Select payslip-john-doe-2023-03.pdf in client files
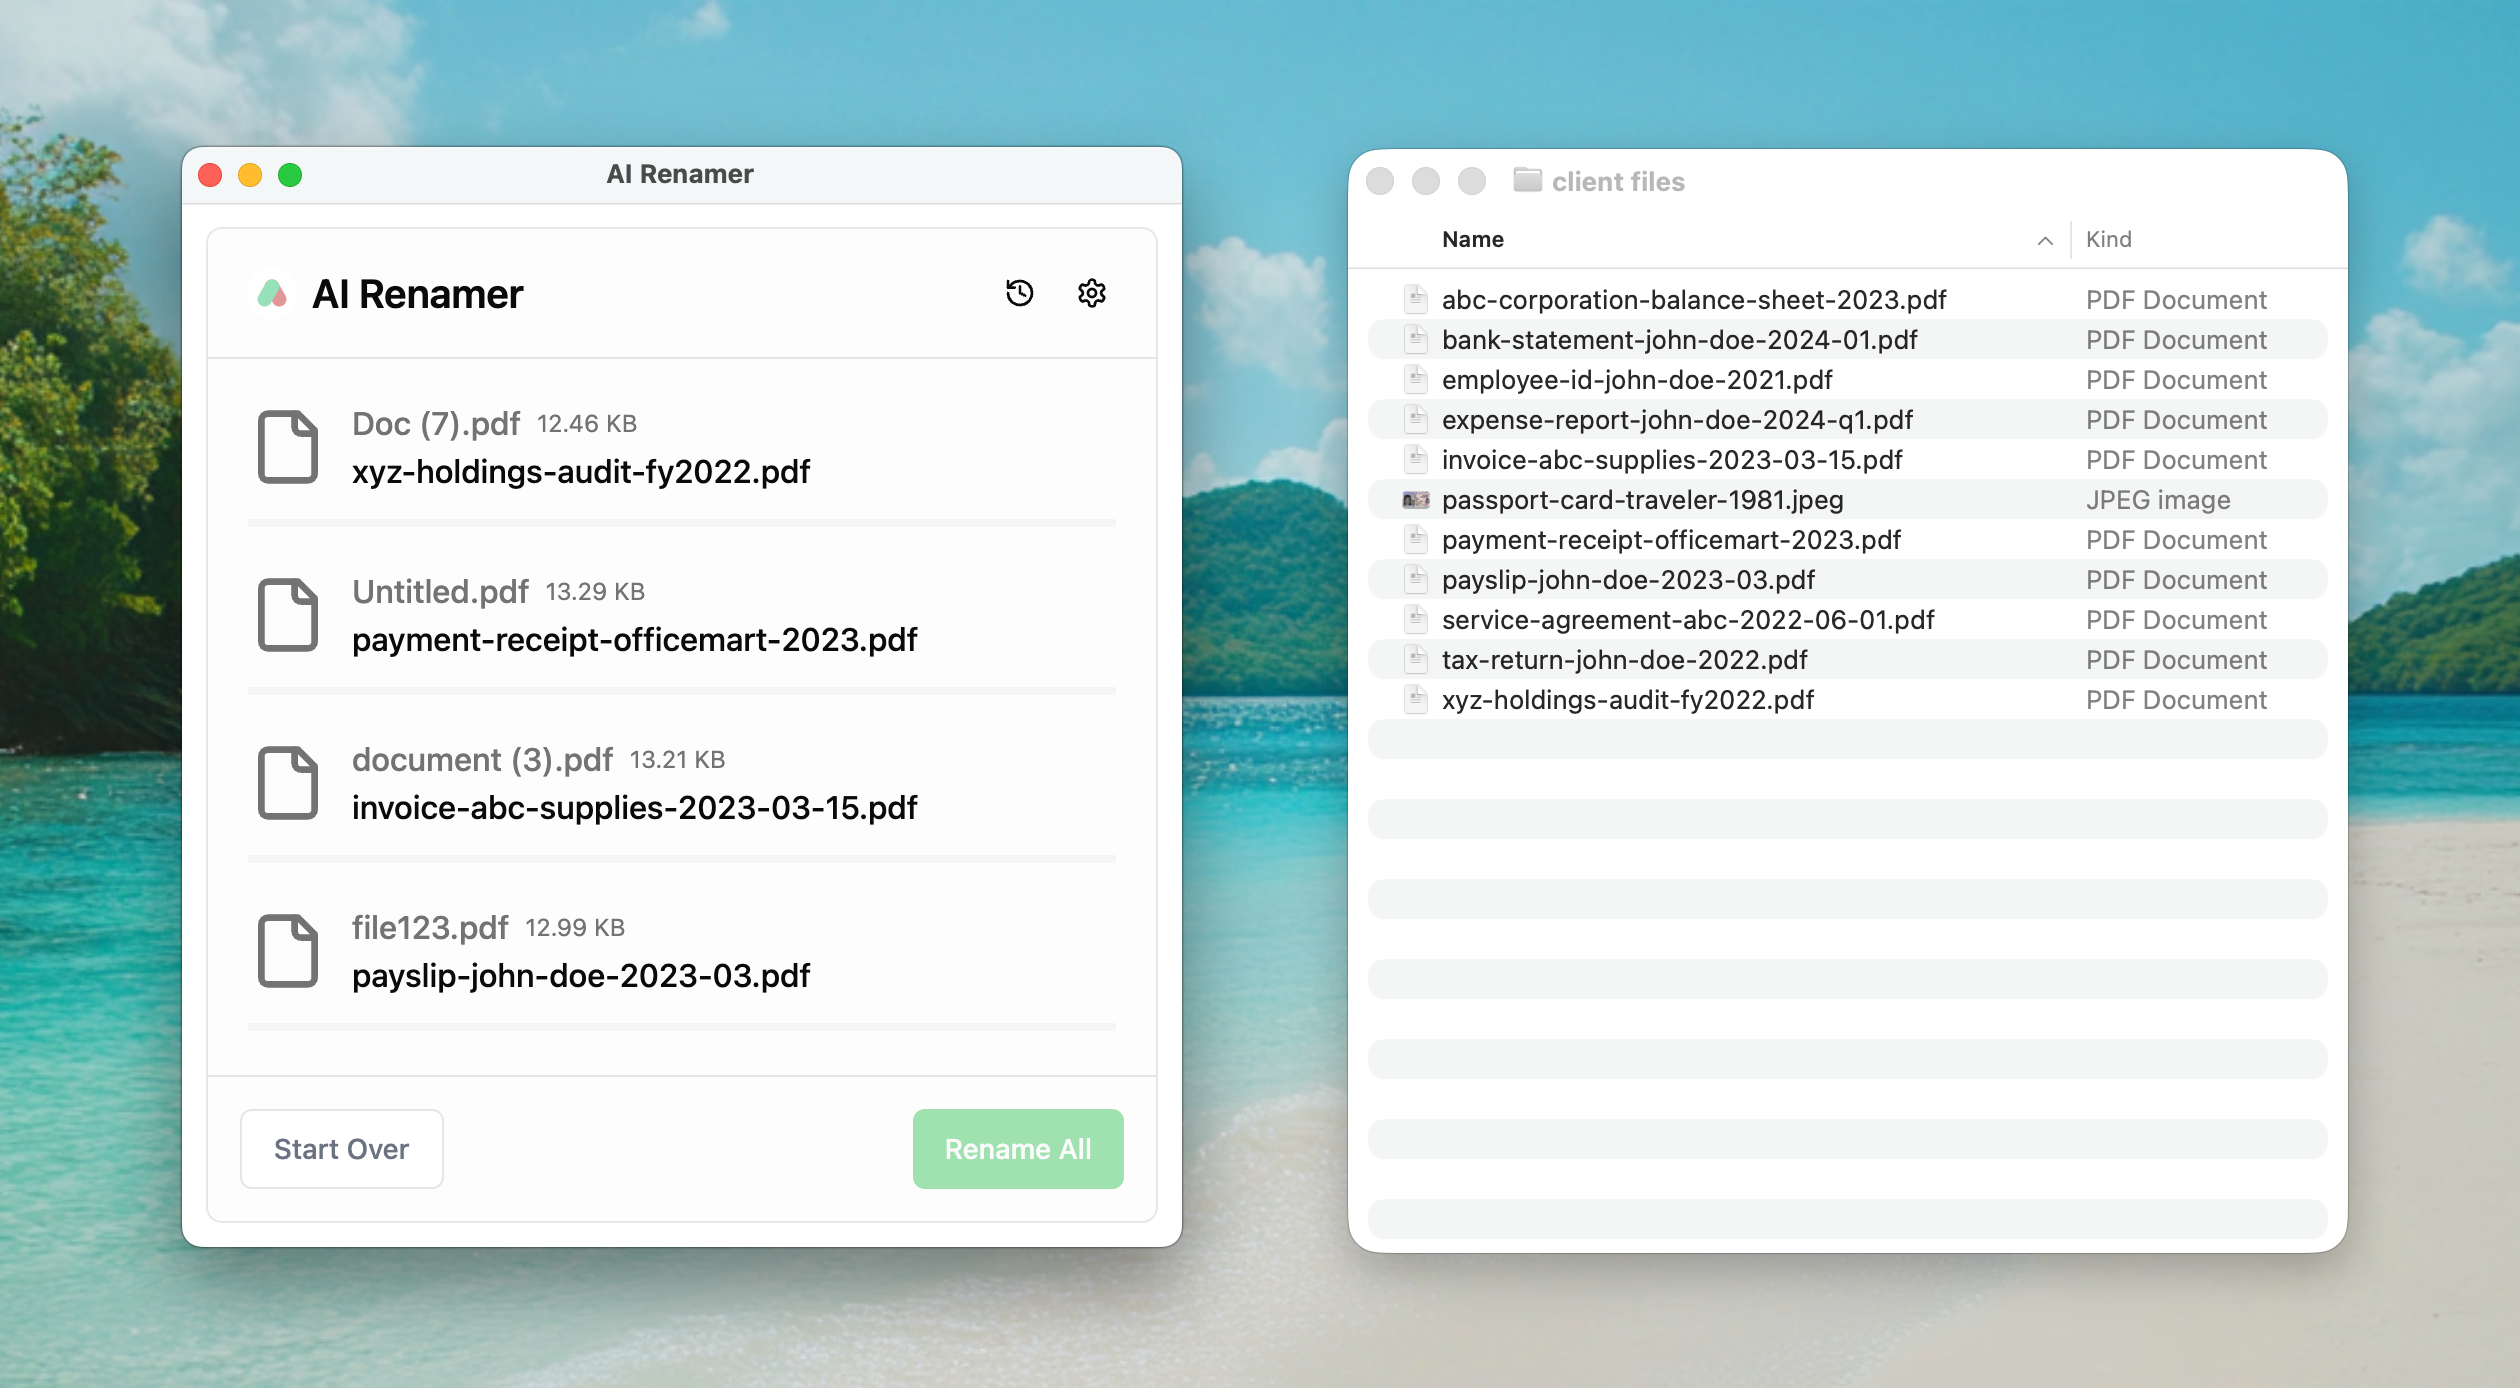The image size is (2520, 1388). 1628,580
